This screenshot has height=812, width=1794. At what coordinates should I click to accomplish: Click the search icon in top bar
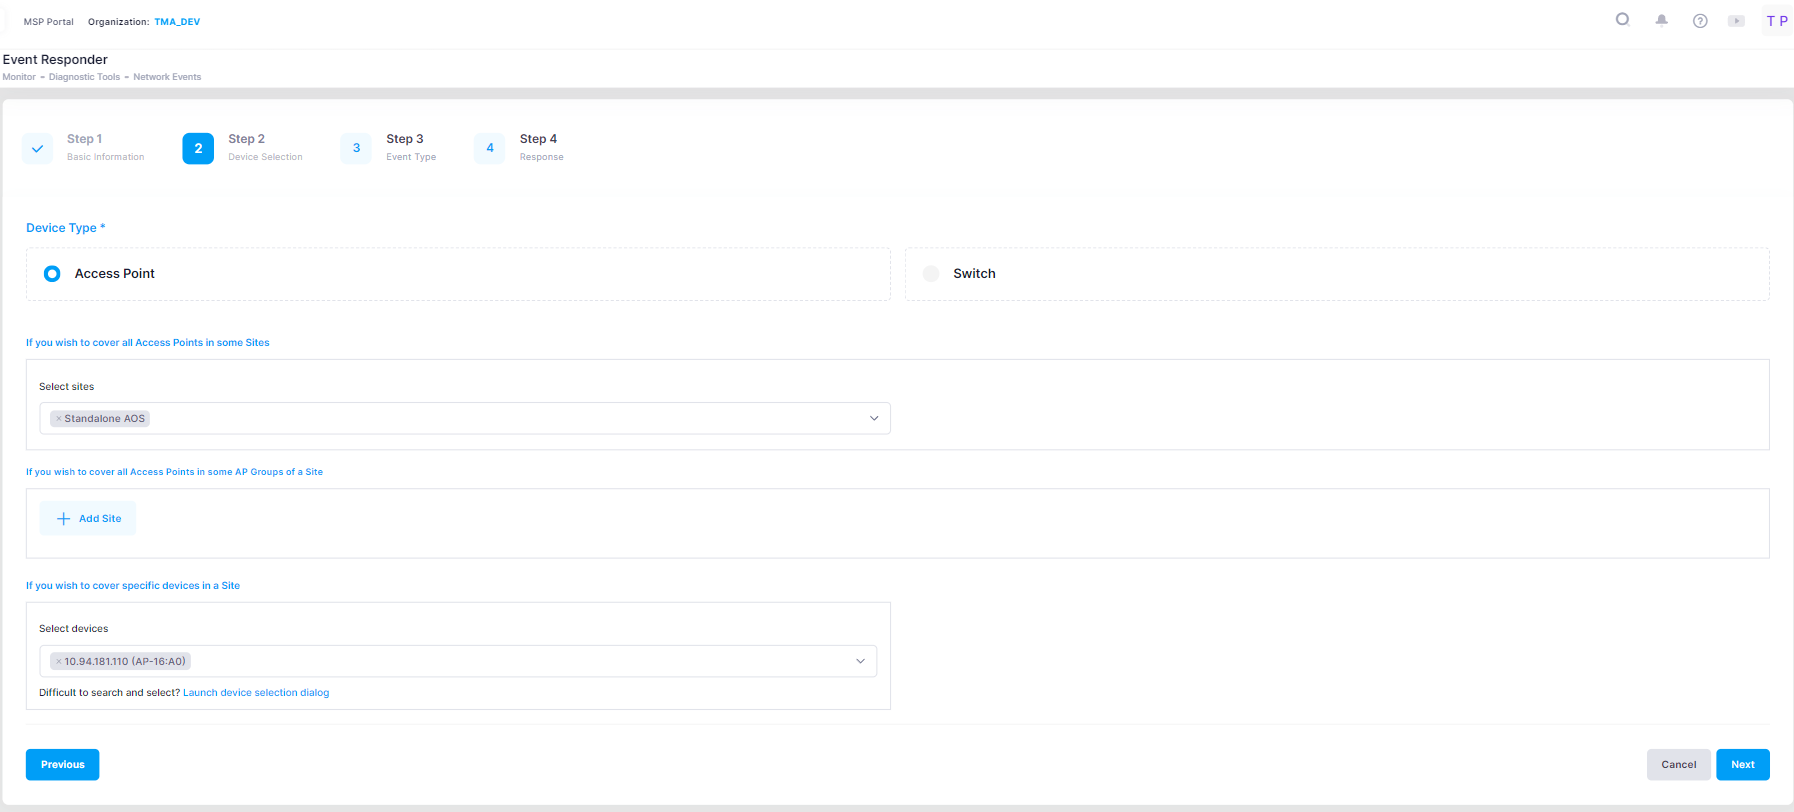click(x=1622, y=20)
